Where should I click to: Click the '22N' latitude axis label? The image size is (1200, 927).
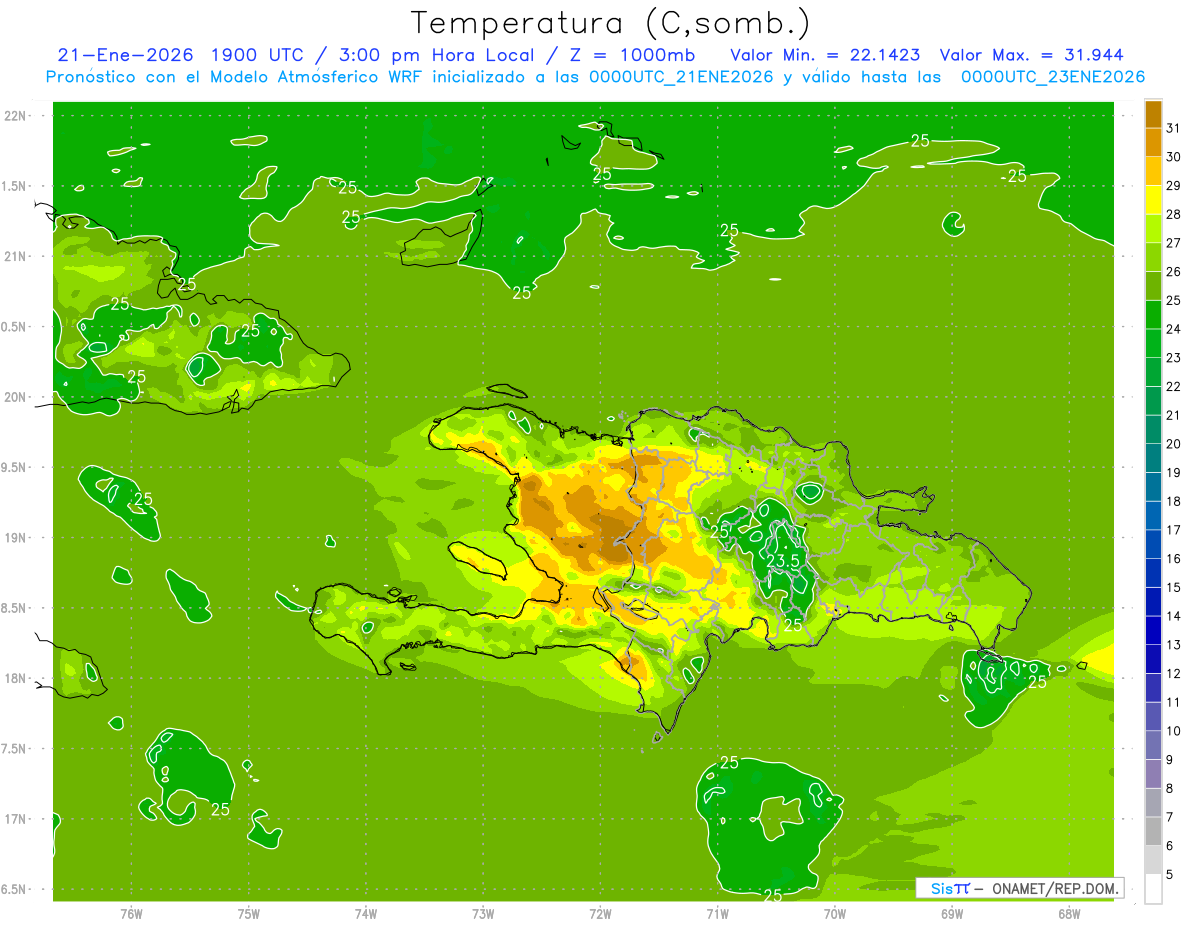[16, 116]
